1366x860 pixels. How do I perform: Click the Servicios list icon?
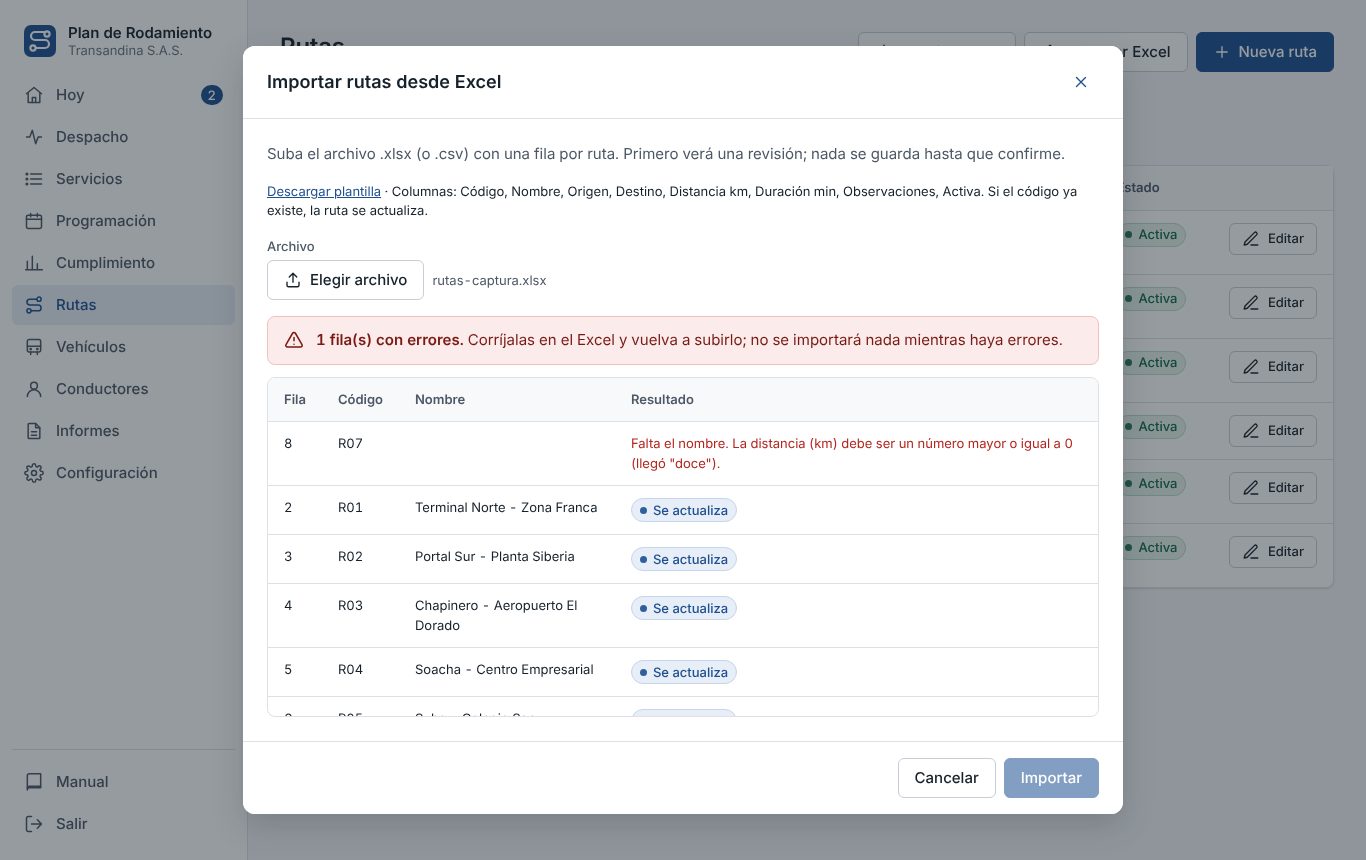coord(34,179)
